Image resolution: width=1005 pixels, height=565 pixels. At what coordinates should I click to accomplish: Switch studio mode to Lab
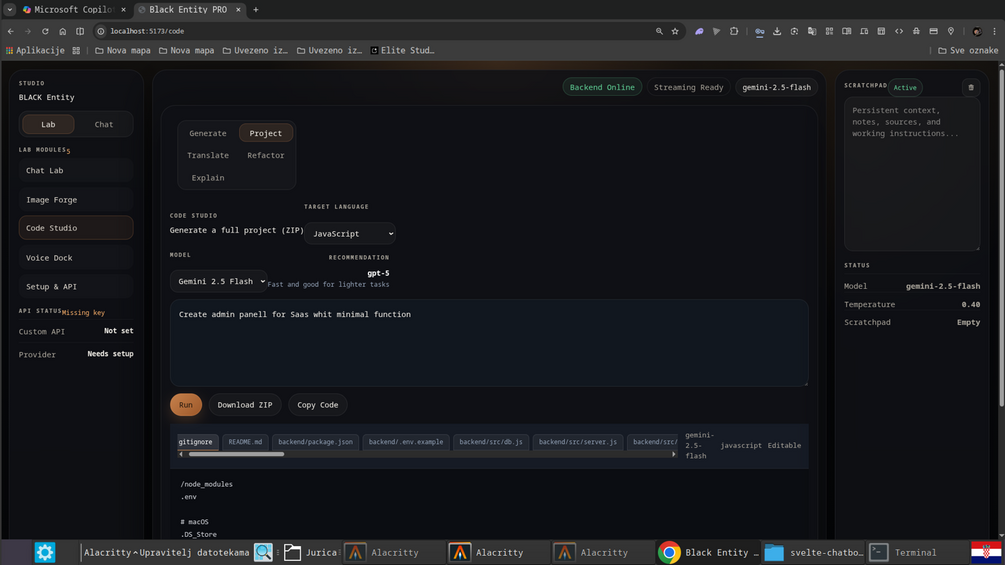[48, 124]
